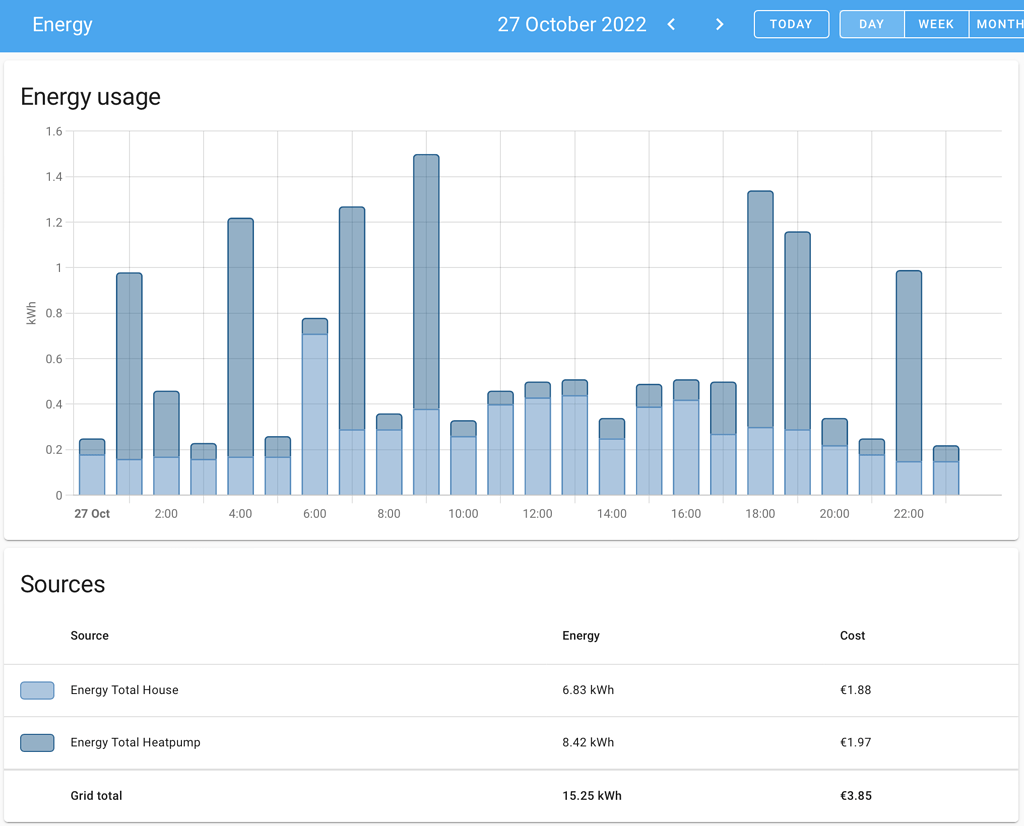Click the 27 October 2022 date label
Viewport: 1024px width, 826px height.
coord(571,24)
